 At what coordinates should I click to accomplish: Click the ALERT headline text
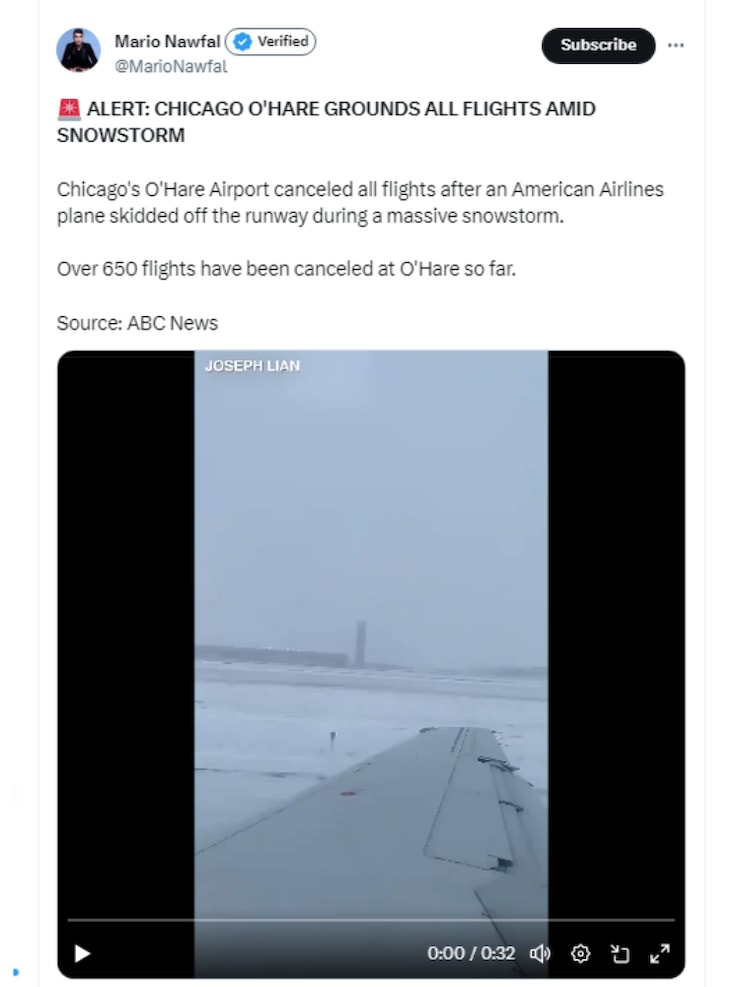(326, 122)
